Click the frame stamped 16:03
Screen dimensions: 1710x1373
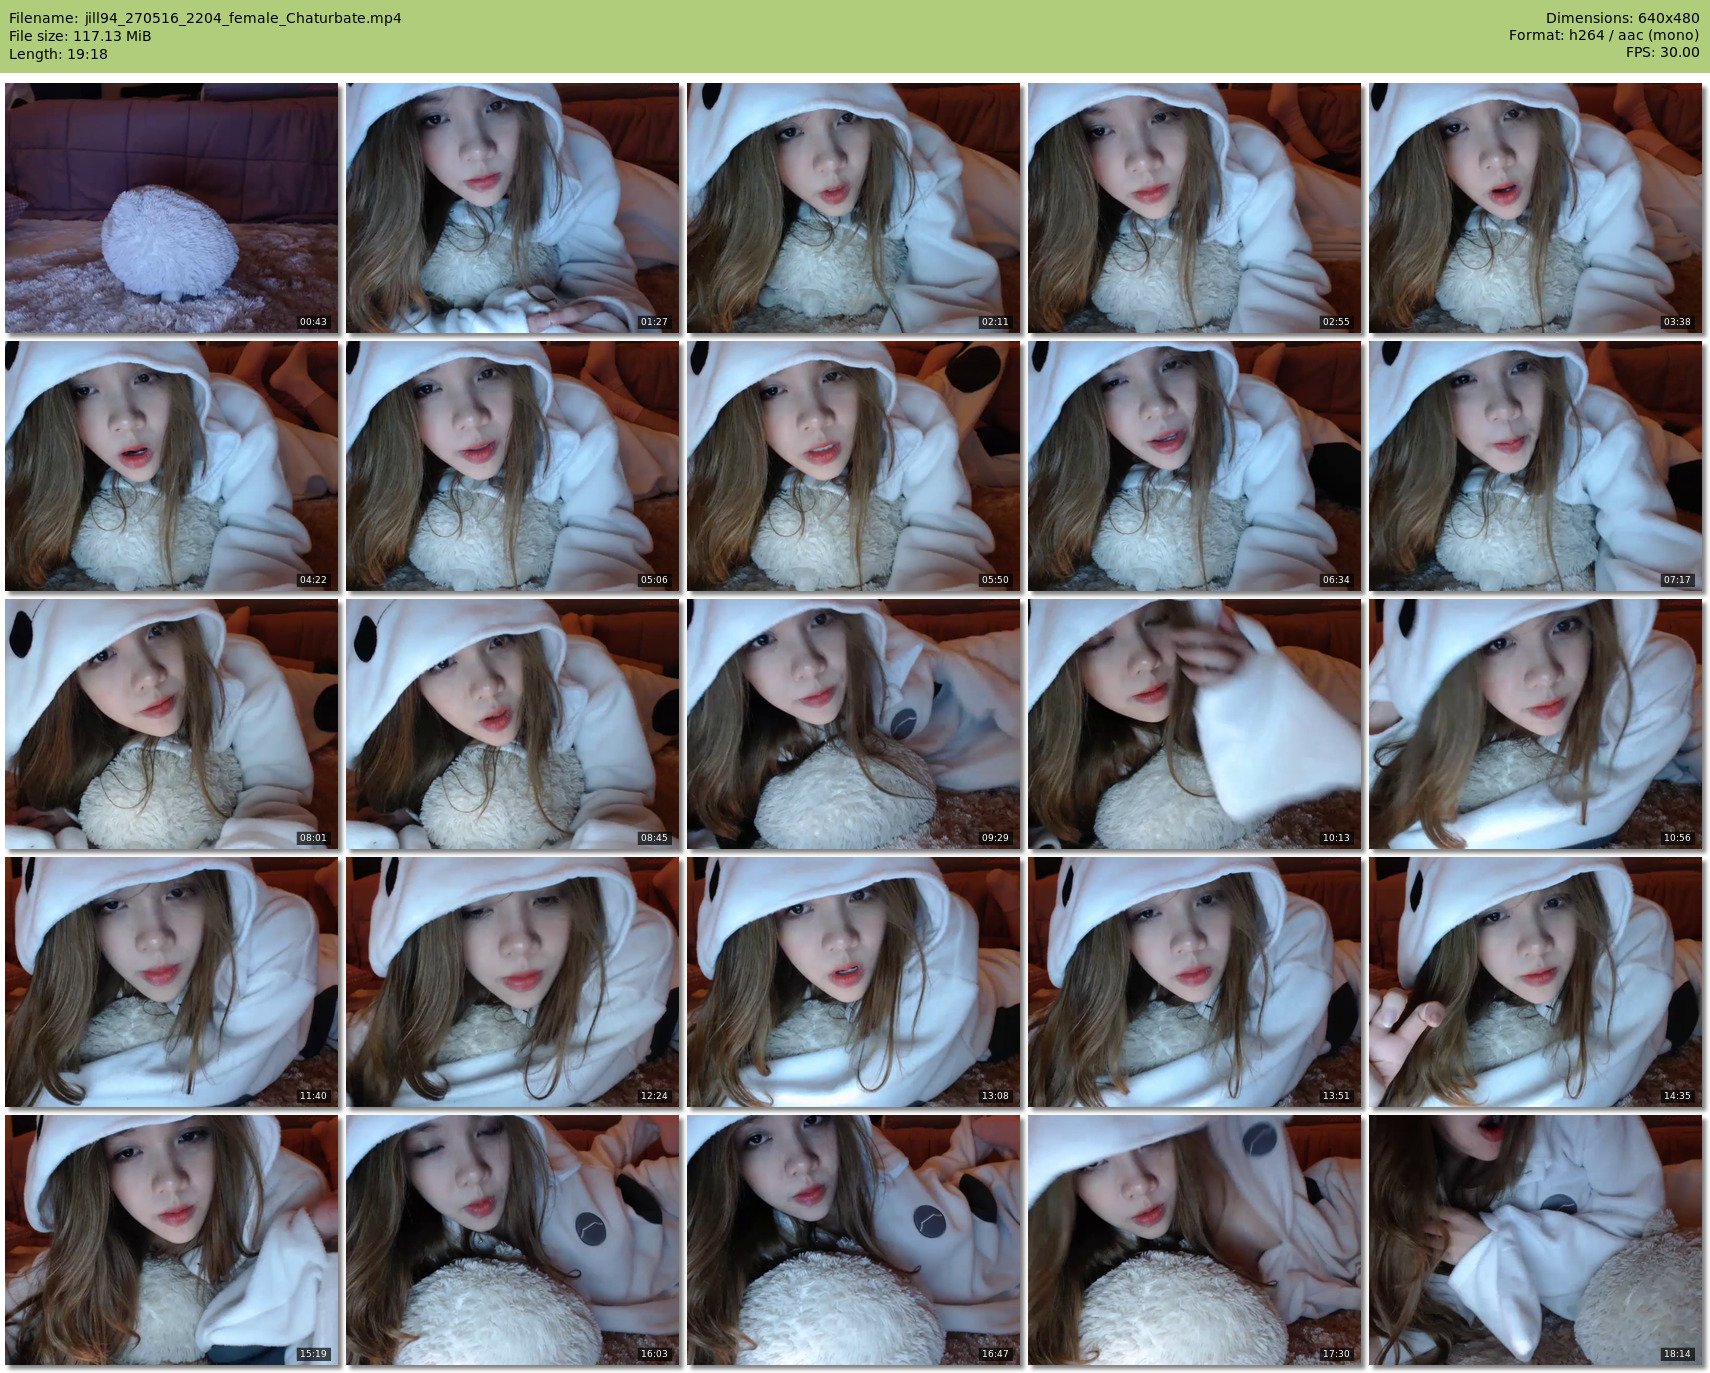tap(513, 1240)
